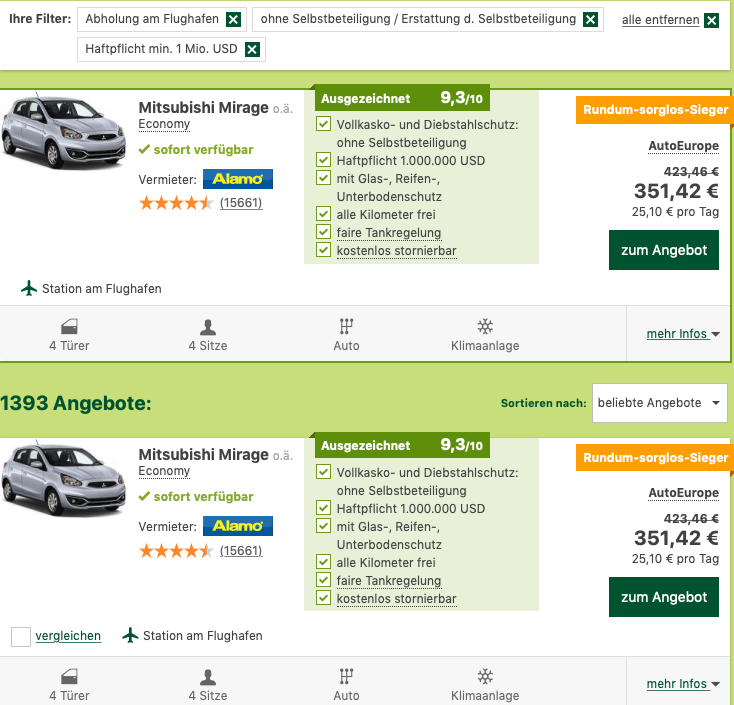Click the 'Ausgezeichnet 9,3/10' badge in the top offer
734x705 pixels.
[402, 98]
